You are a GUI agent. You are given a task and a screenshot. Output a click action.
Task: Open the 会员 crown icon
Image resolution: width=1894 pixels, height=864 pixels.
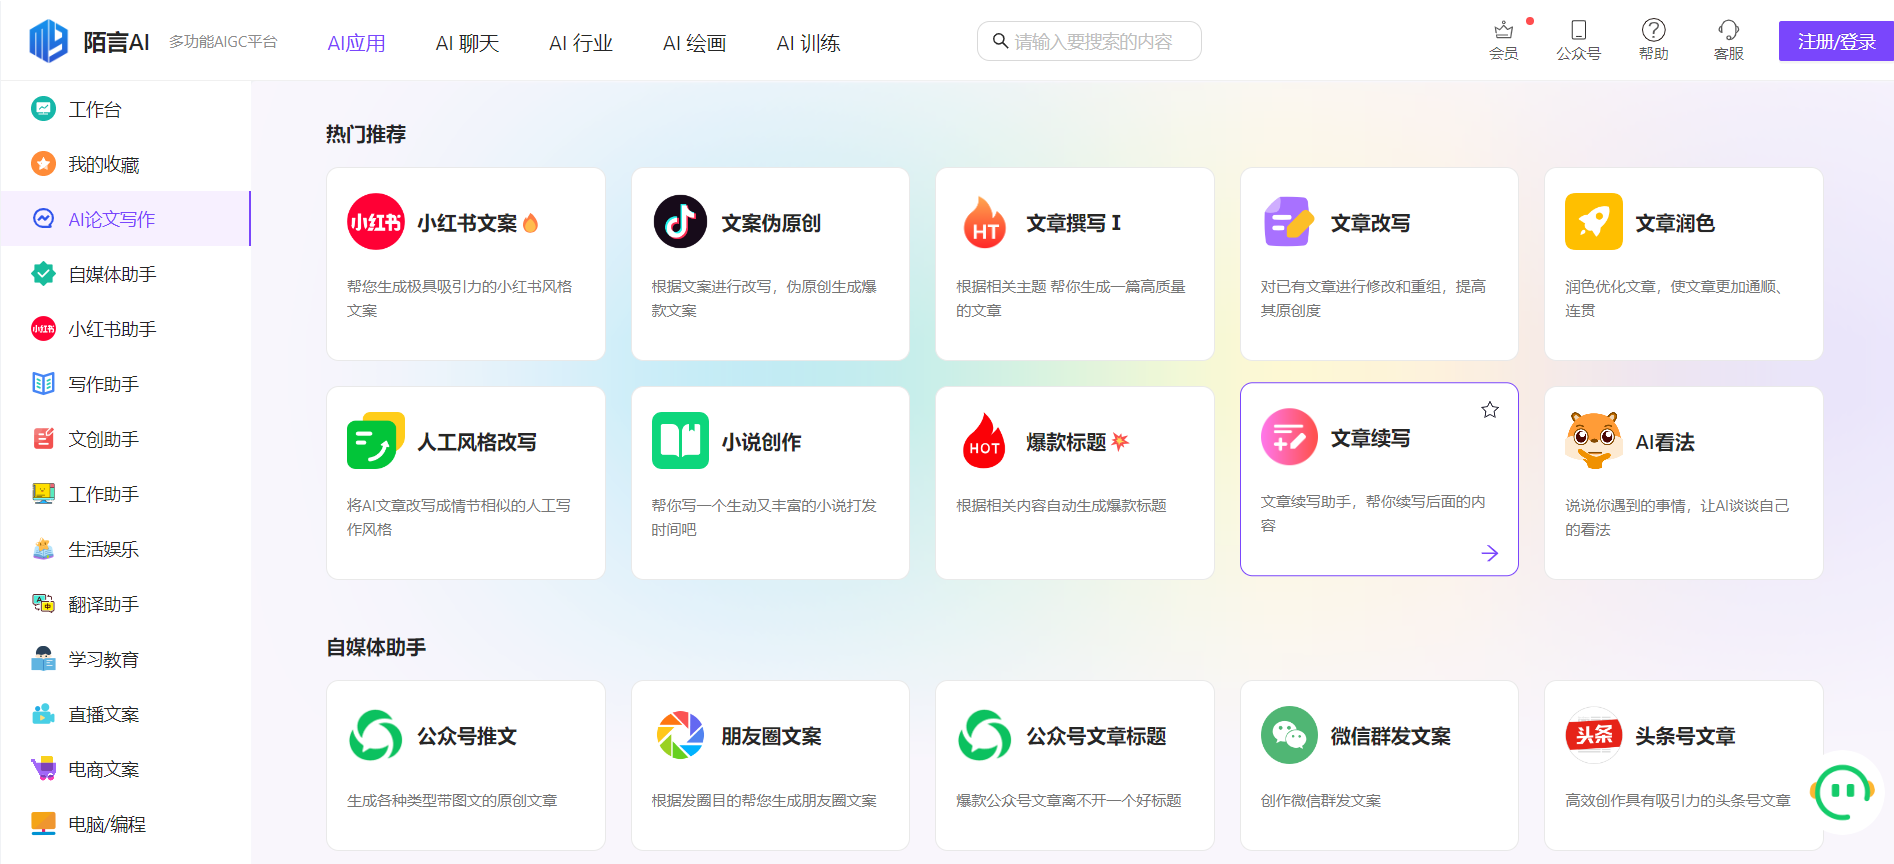[x=1503, y=30]
